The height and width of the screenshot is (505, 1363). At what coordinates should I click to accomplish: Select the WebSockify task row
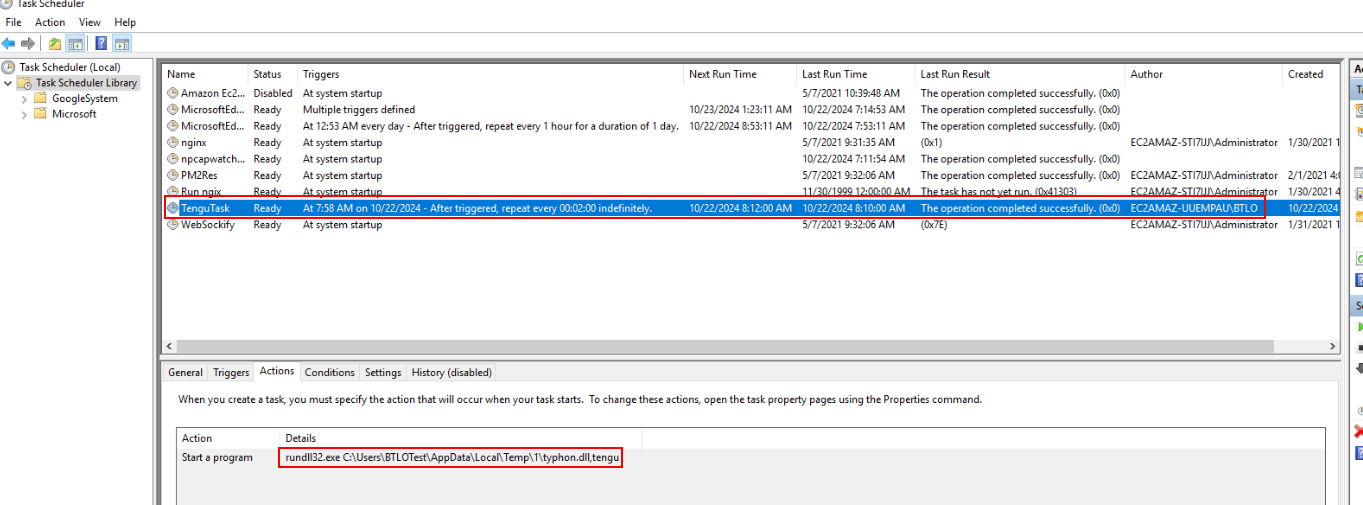coord(751,225)
